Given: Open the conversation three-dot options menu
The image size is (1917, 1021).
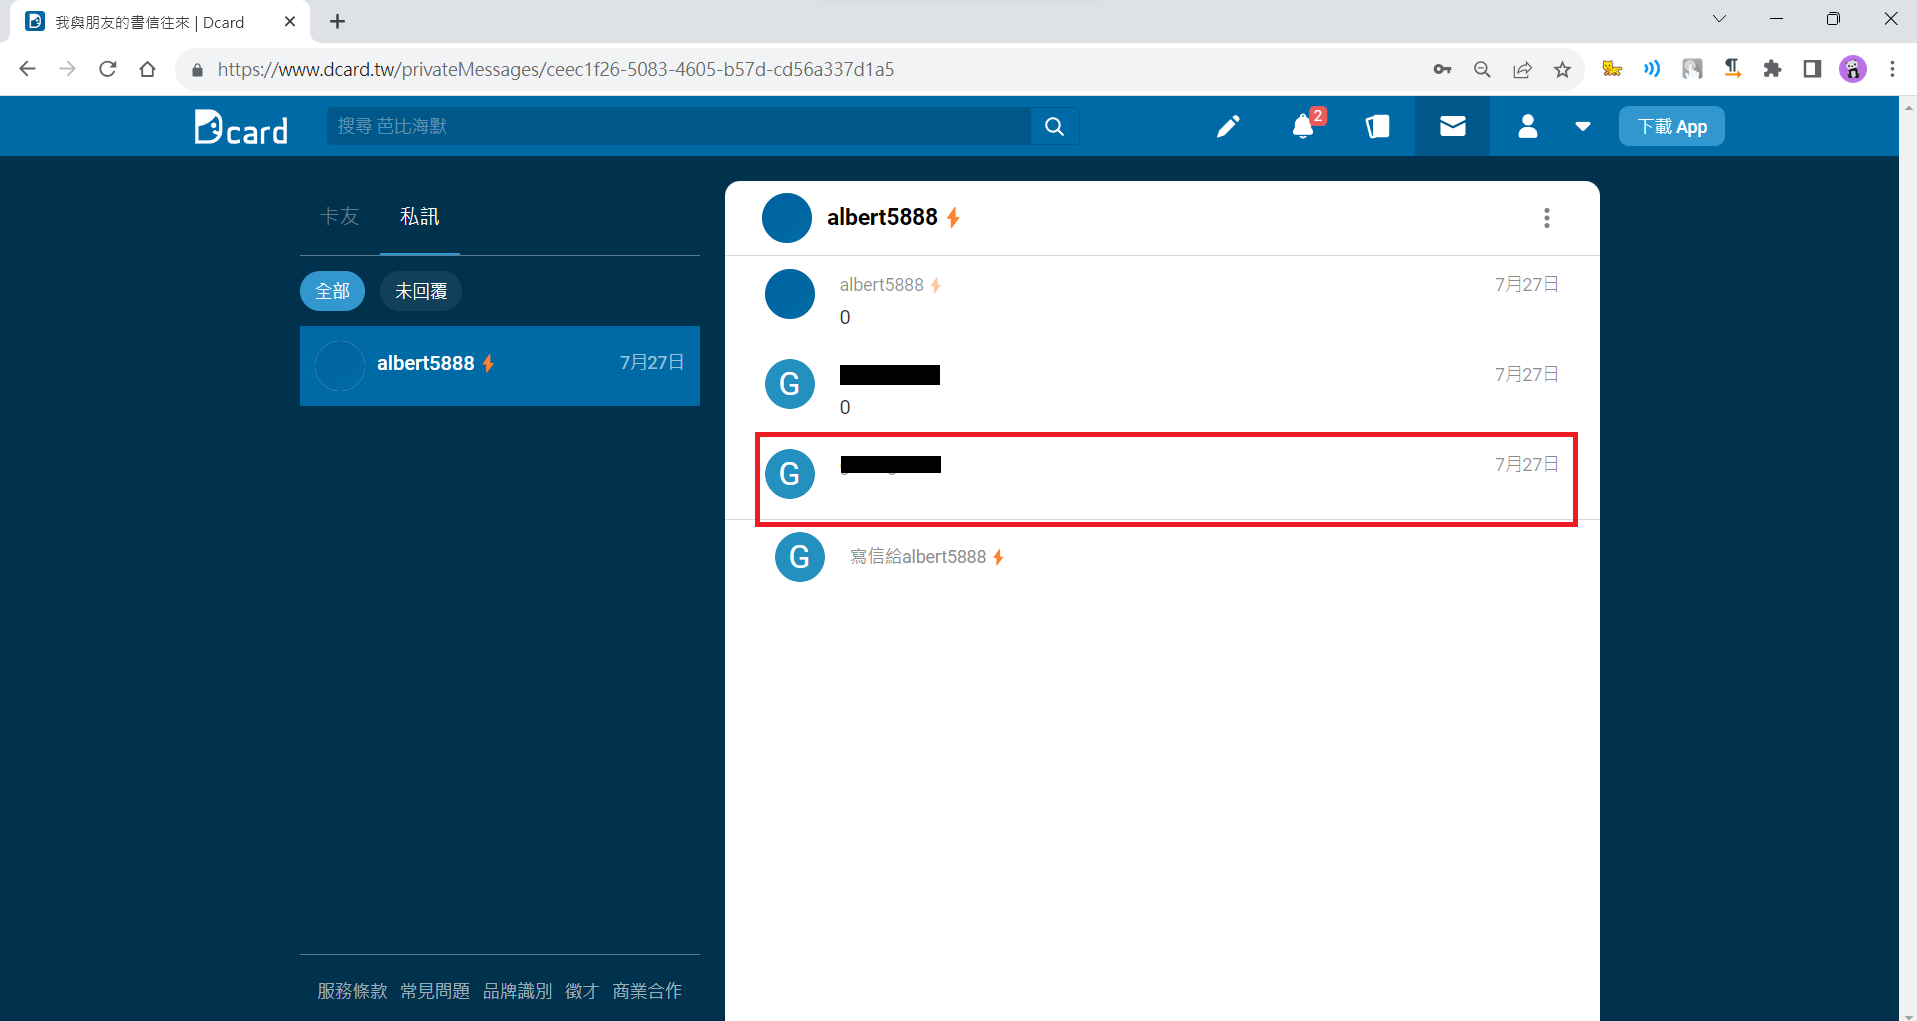Looking at the screenshot, I should pos(1547,218).
